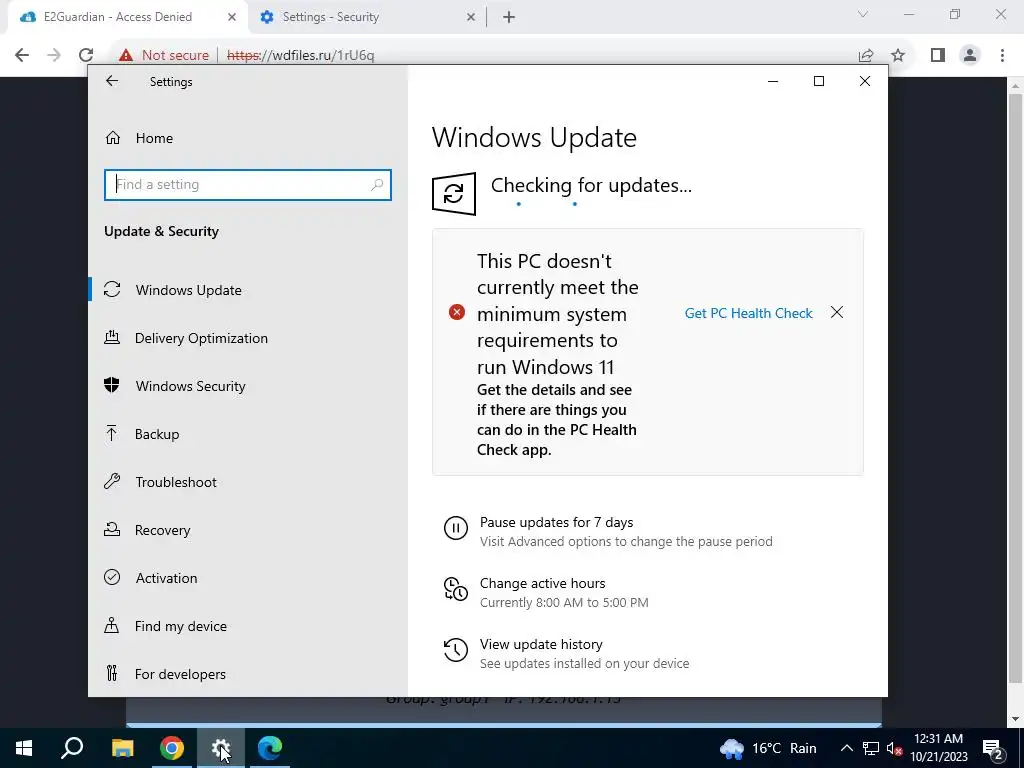Open File Explorer from taskbar
1024x768 pixels.
point(122,748)
